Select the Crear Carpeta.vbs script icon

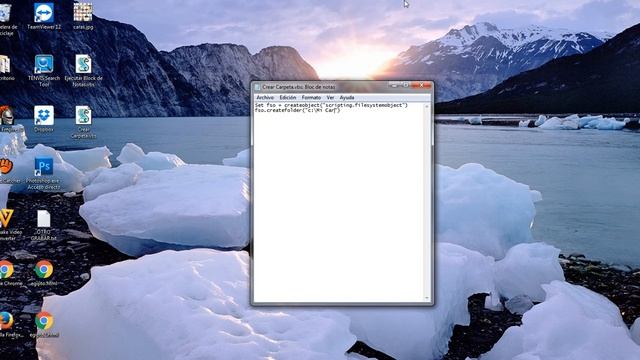(83, 122)
